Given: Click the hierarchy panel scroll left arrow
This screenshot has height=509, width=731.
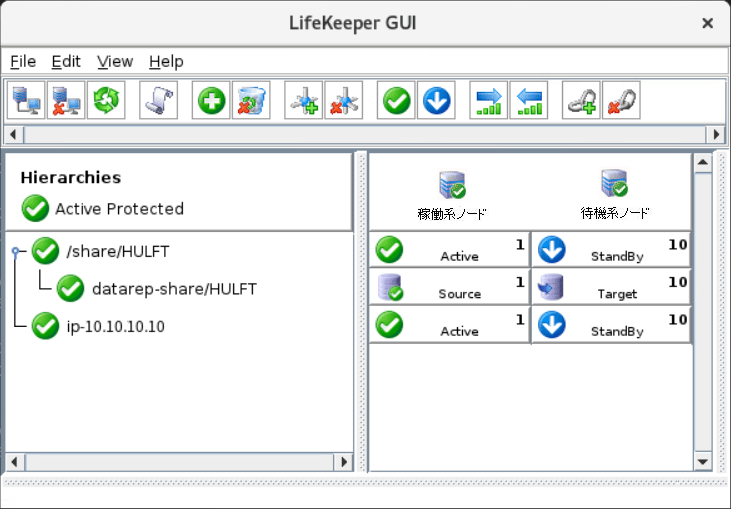Looking at the screenshot, I should [14, 462].
